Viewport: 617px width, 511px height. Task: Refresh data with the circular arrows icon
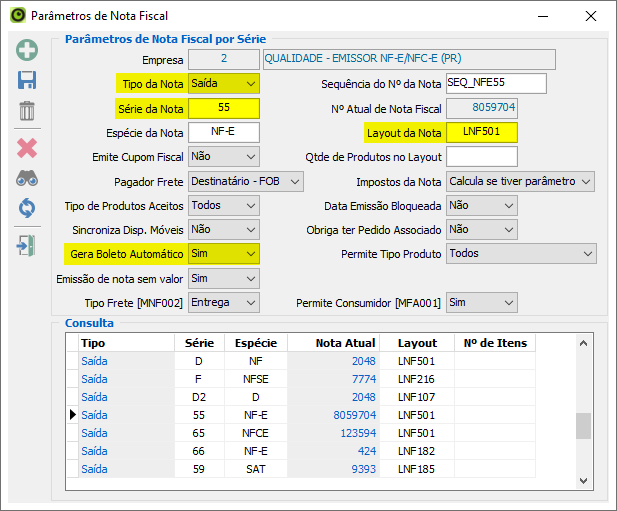point(27,208)
